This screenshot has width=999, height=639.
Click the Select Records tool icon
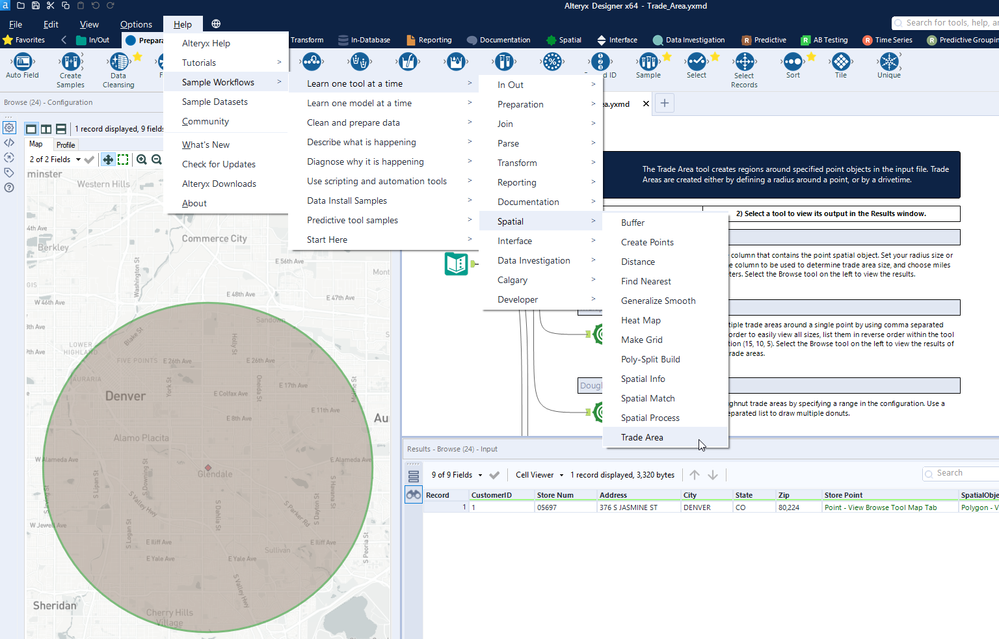(744, 62)
